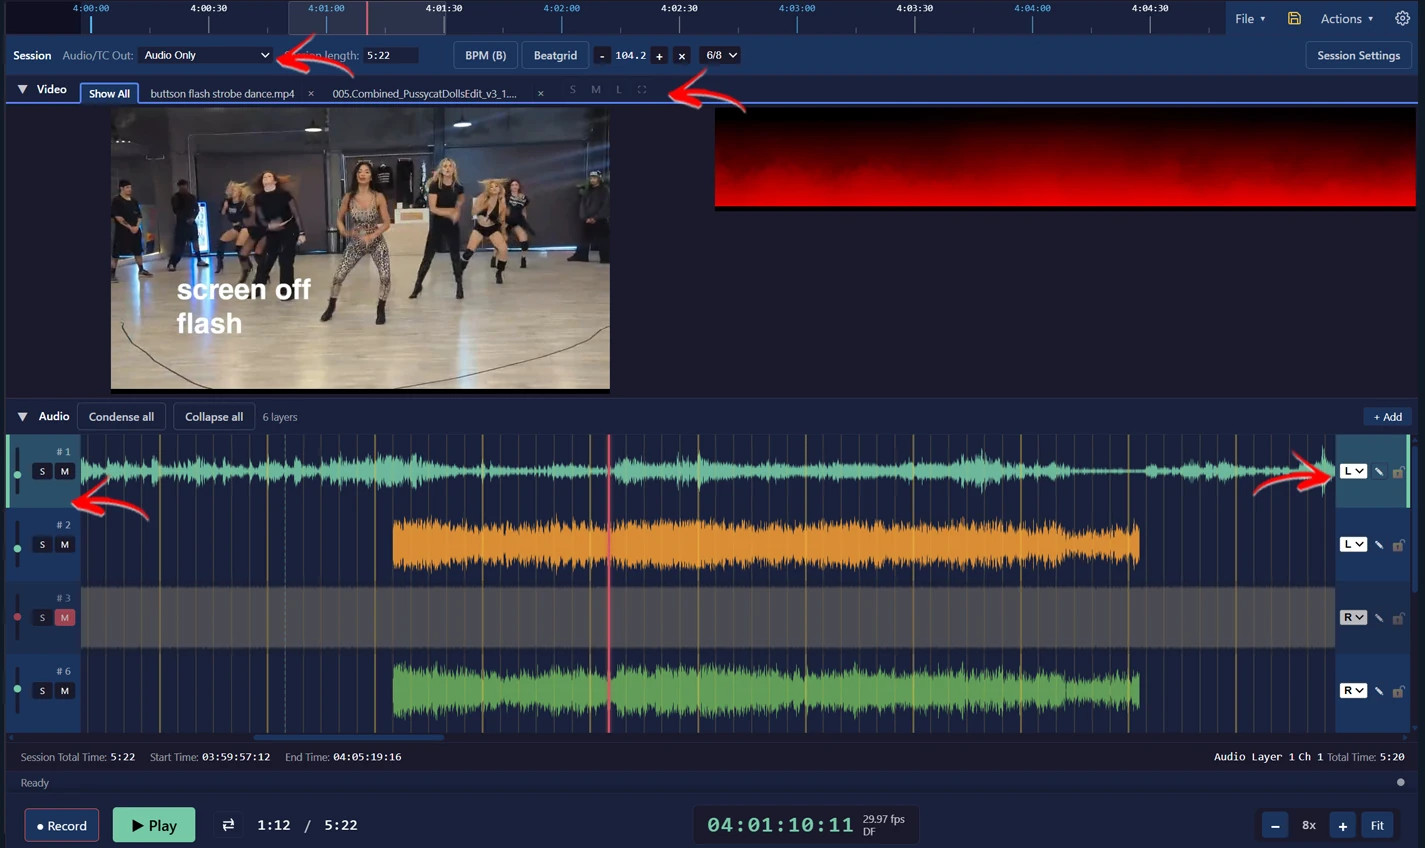
Task: Solo audio layer #1
Action: point(42,471)
